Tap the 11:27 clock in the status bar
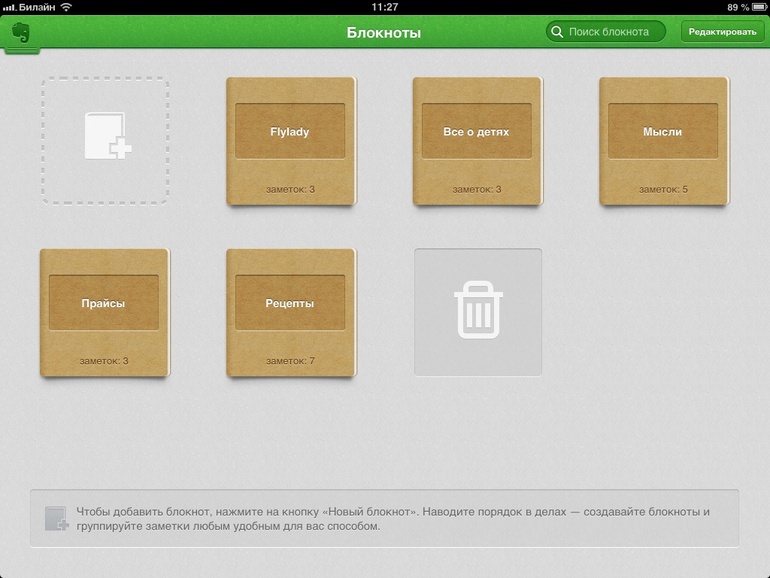Screen dimensions: 770x578 click(384, 7)
